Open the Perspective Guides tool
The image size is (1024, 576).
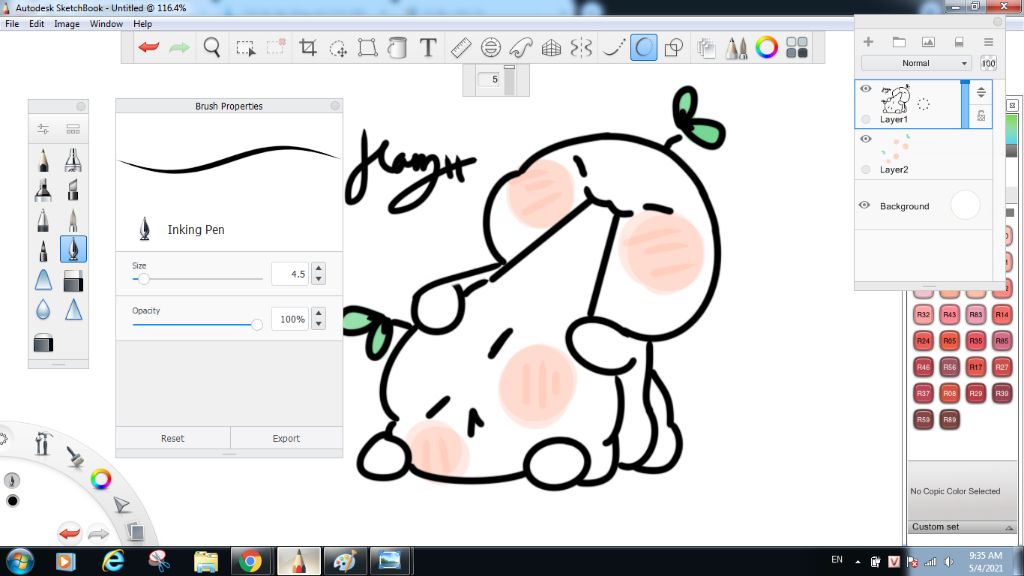click(551, 47)
